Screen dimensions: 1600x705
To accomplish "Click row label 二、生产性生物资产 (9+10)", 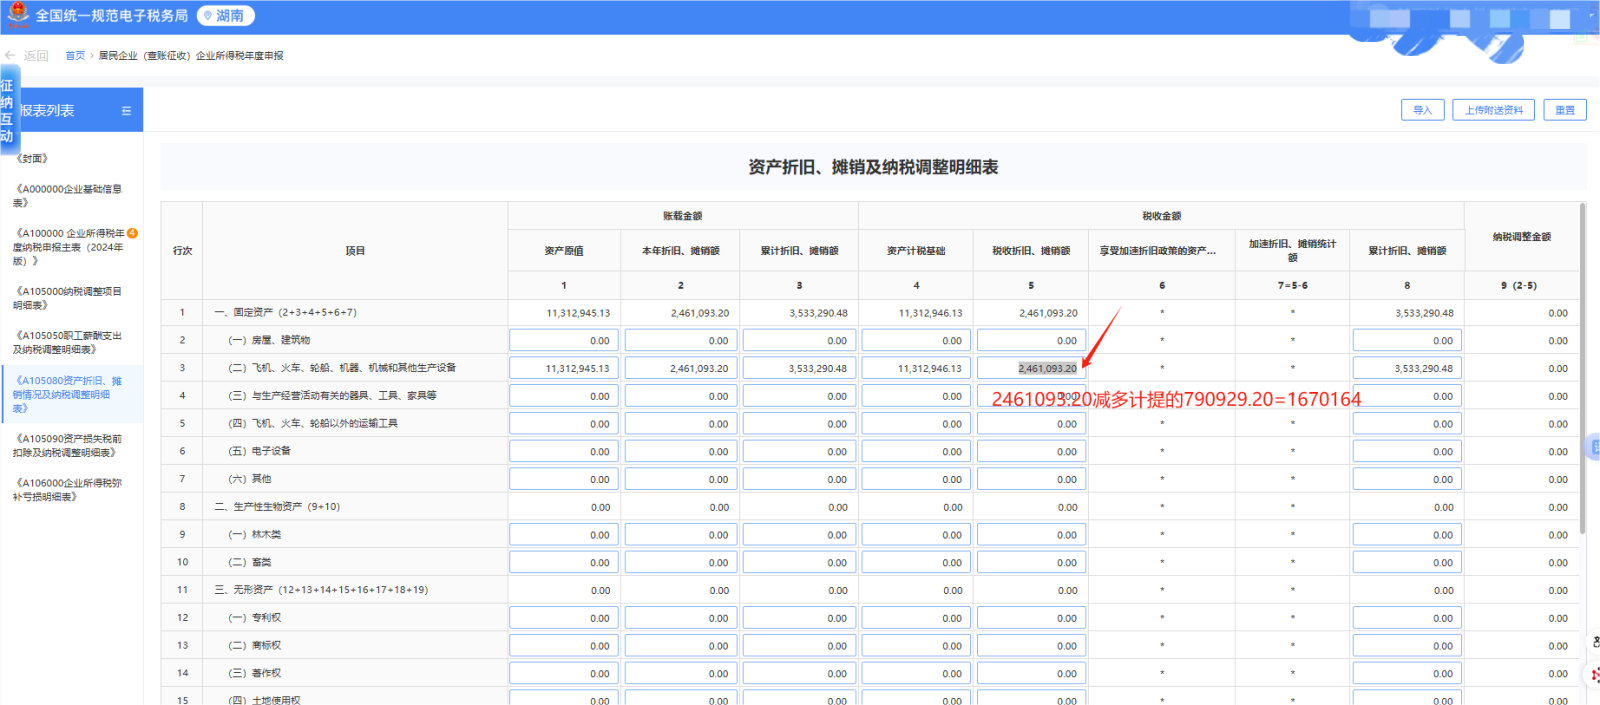I will coord(277,507).
